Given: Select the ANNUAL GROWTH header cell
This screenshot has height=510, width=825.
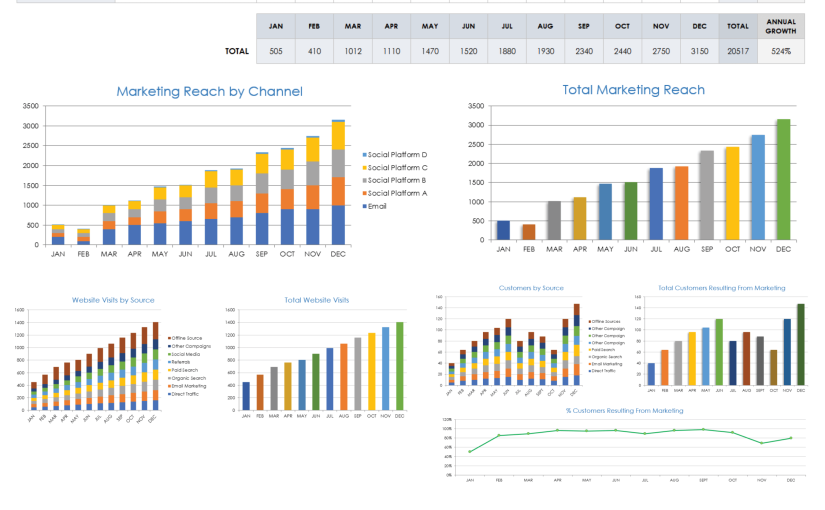Looking at the screenshot, I should point(781,26).
